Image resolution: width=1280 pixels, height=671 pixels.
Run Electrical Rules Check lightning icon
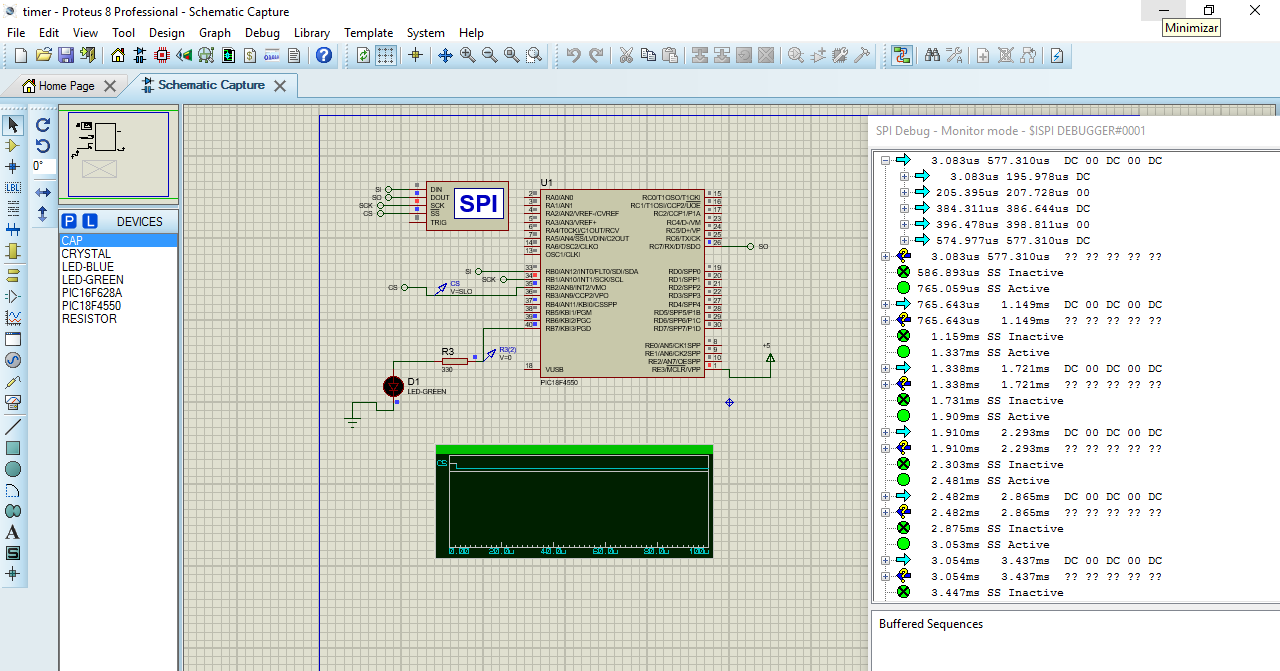point(1057,55)
